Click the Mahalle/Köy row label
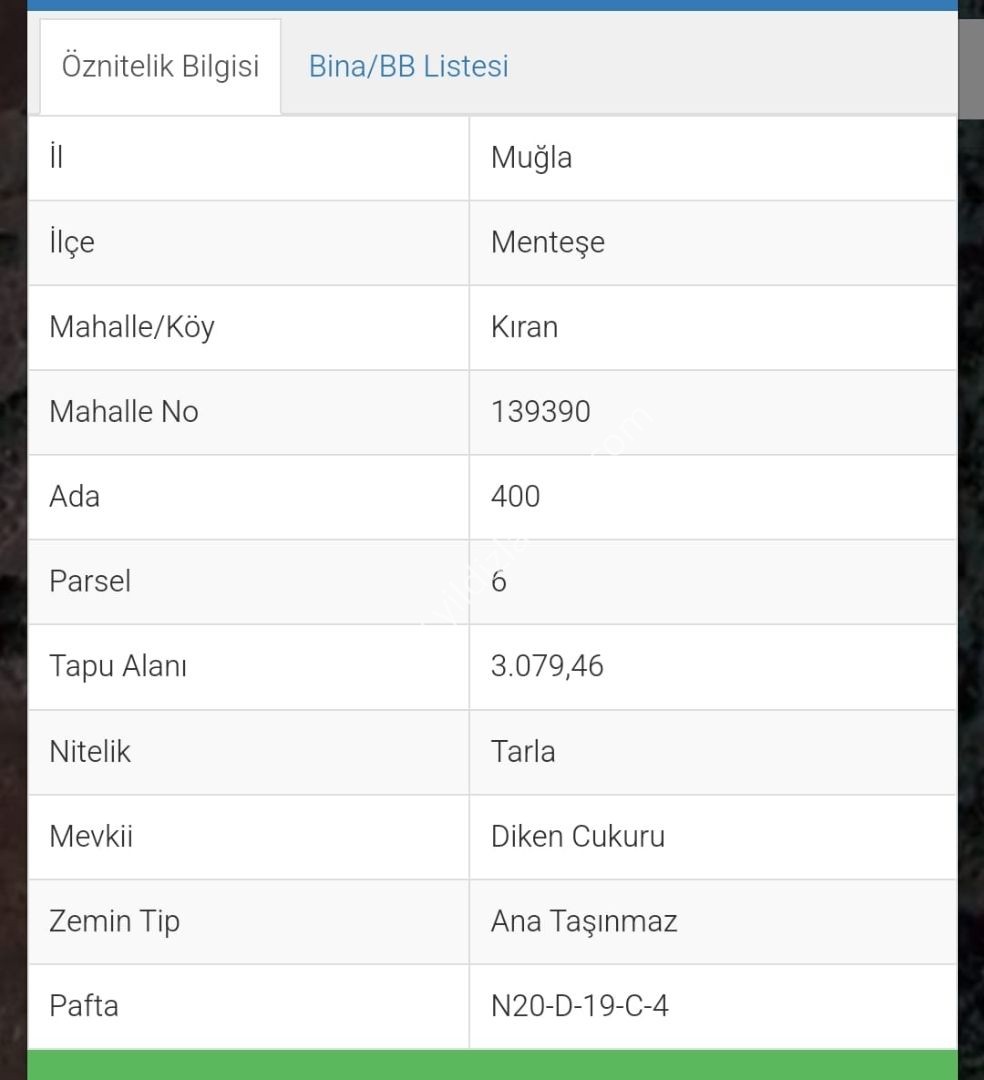The image size is (984, 1080). pos(132,327)
